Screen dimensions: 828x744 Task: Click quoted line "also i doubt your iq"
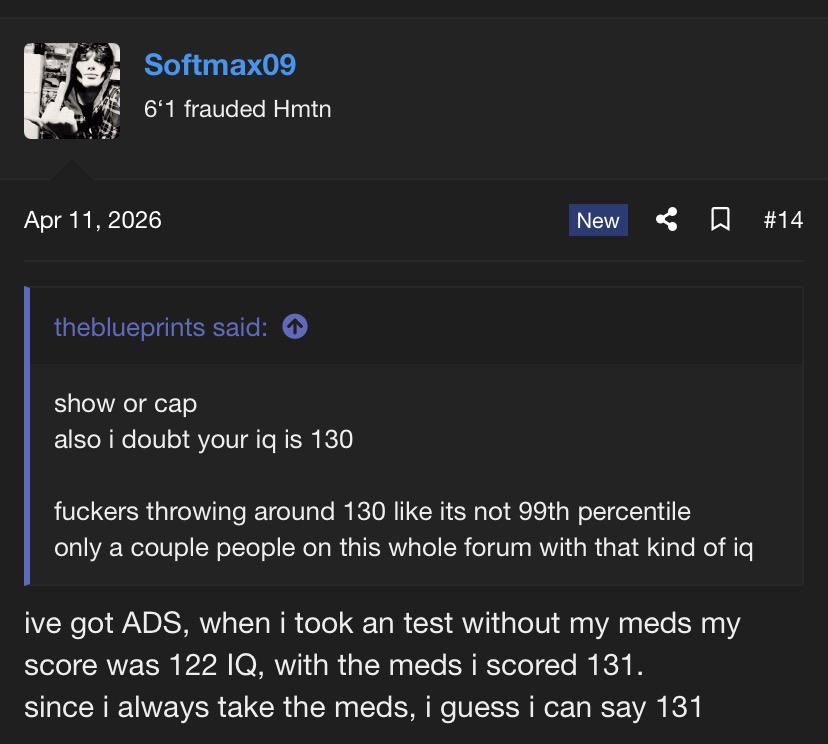(203, 439)
